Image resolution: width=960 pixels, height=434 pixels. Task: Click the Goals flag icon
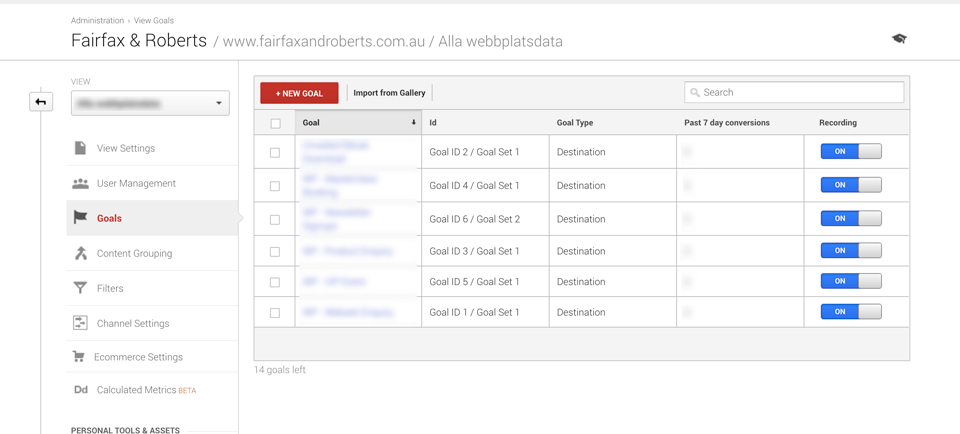[x=80, y=218]
